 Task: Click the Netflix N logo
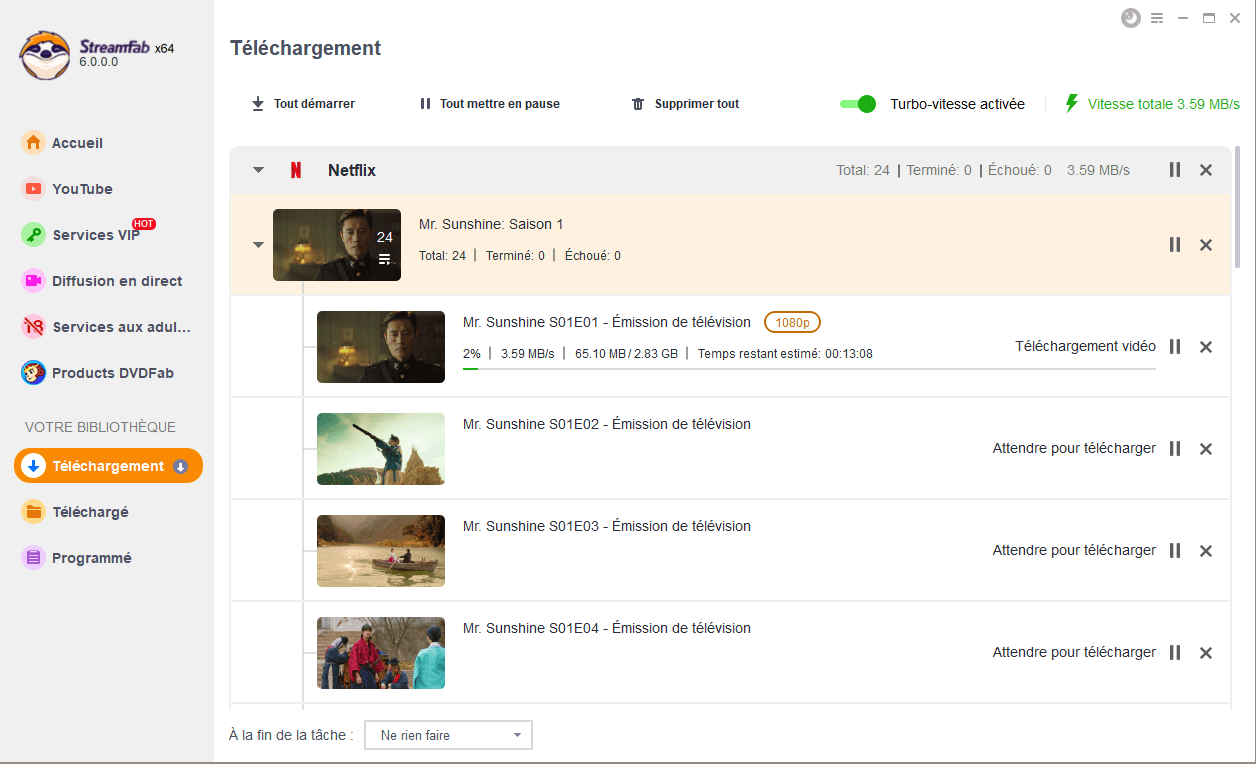pos(296,170)
